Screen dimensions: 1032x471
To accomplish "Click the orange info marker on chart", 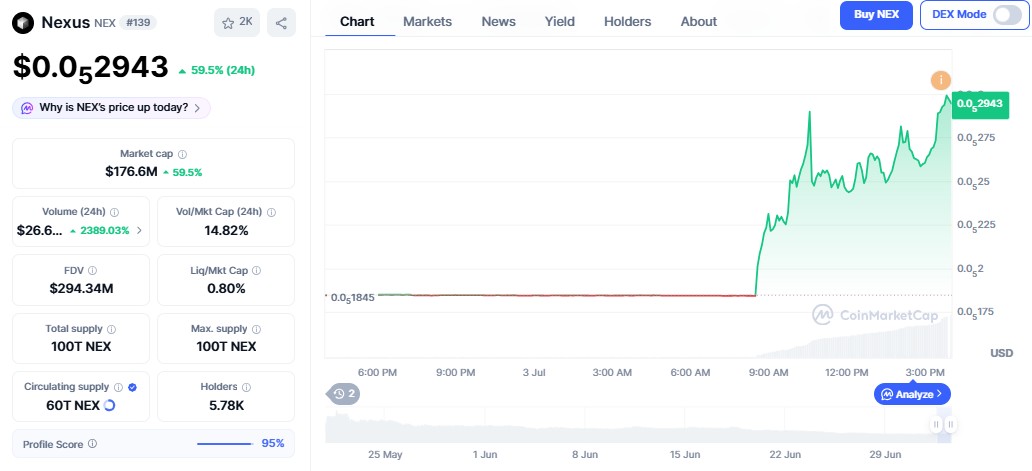I will [x=941, y=81].
